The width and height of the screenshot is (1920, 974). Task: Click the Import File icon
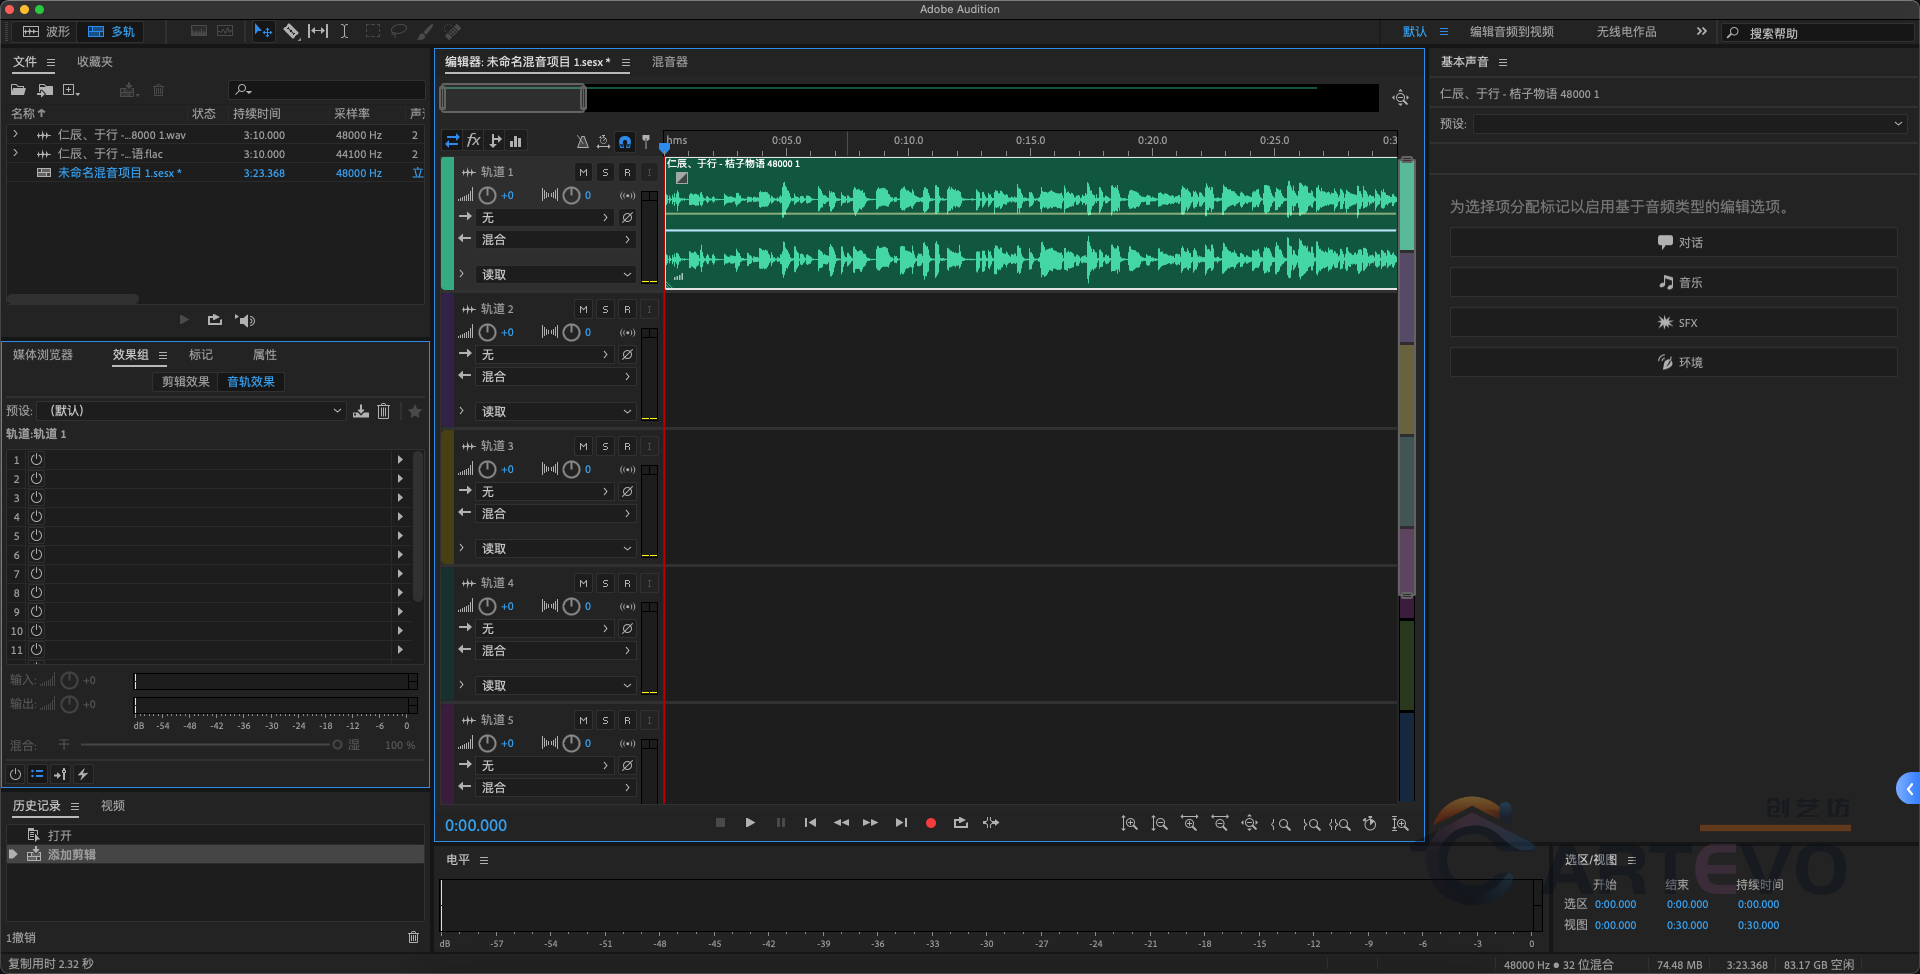(45, 90)
